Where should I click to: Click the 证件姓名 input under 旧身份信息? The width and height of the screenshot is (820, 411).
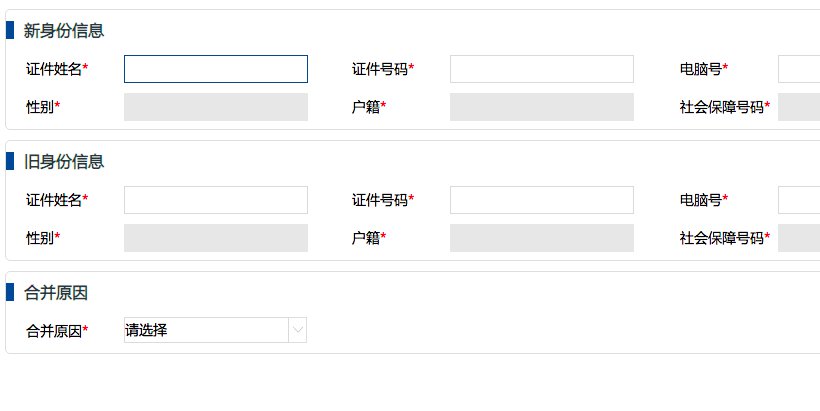click(215, 200)
